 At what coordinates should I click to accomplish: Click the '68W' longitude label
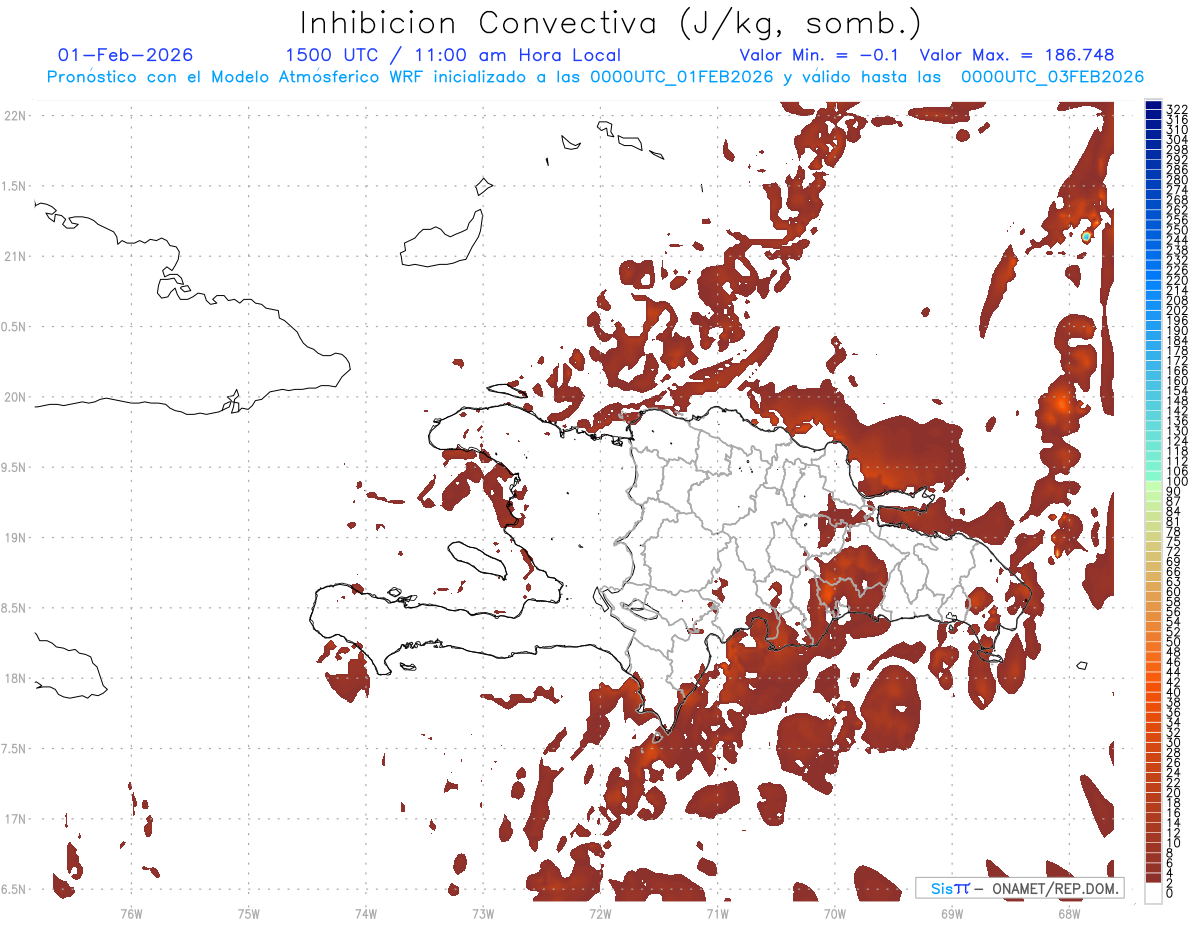point(1069,913)
